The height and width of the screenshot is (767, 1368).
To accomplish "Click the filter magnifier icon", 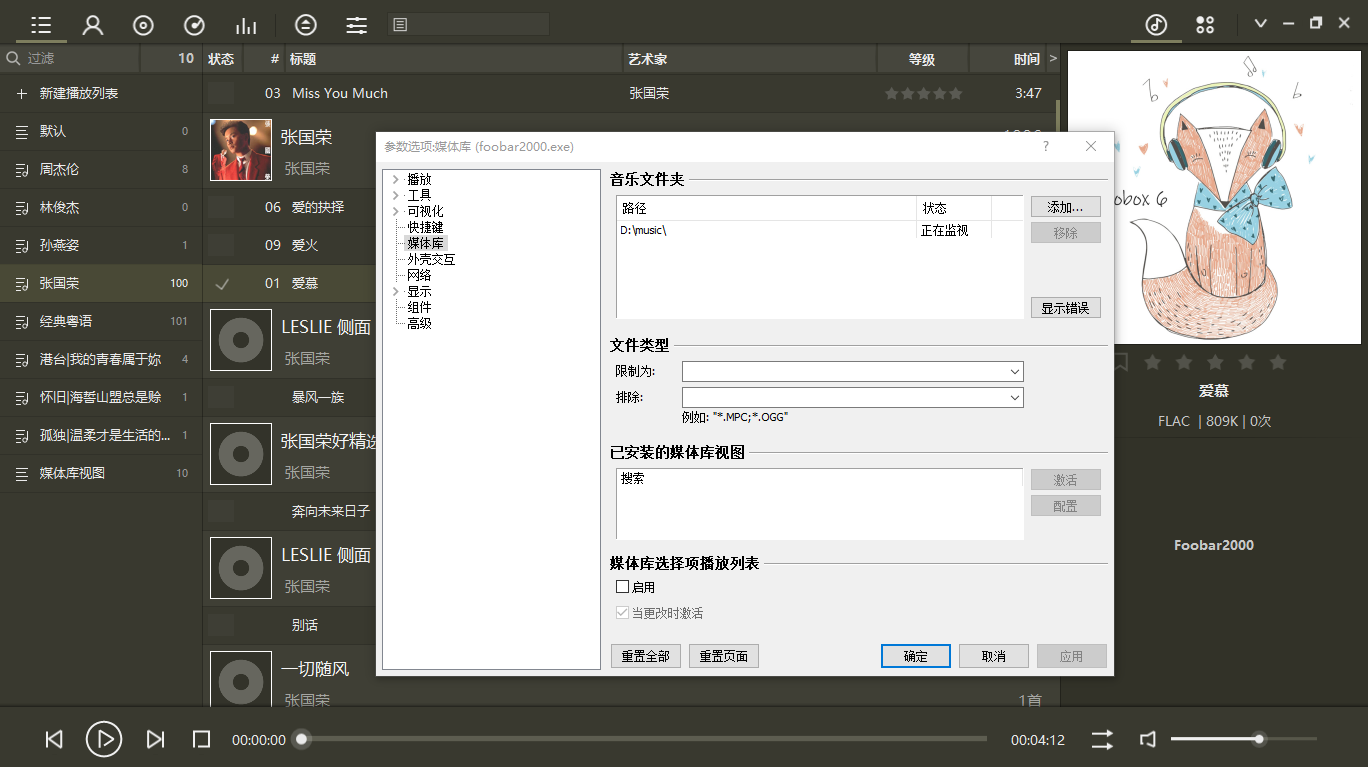I will point(14,59).
